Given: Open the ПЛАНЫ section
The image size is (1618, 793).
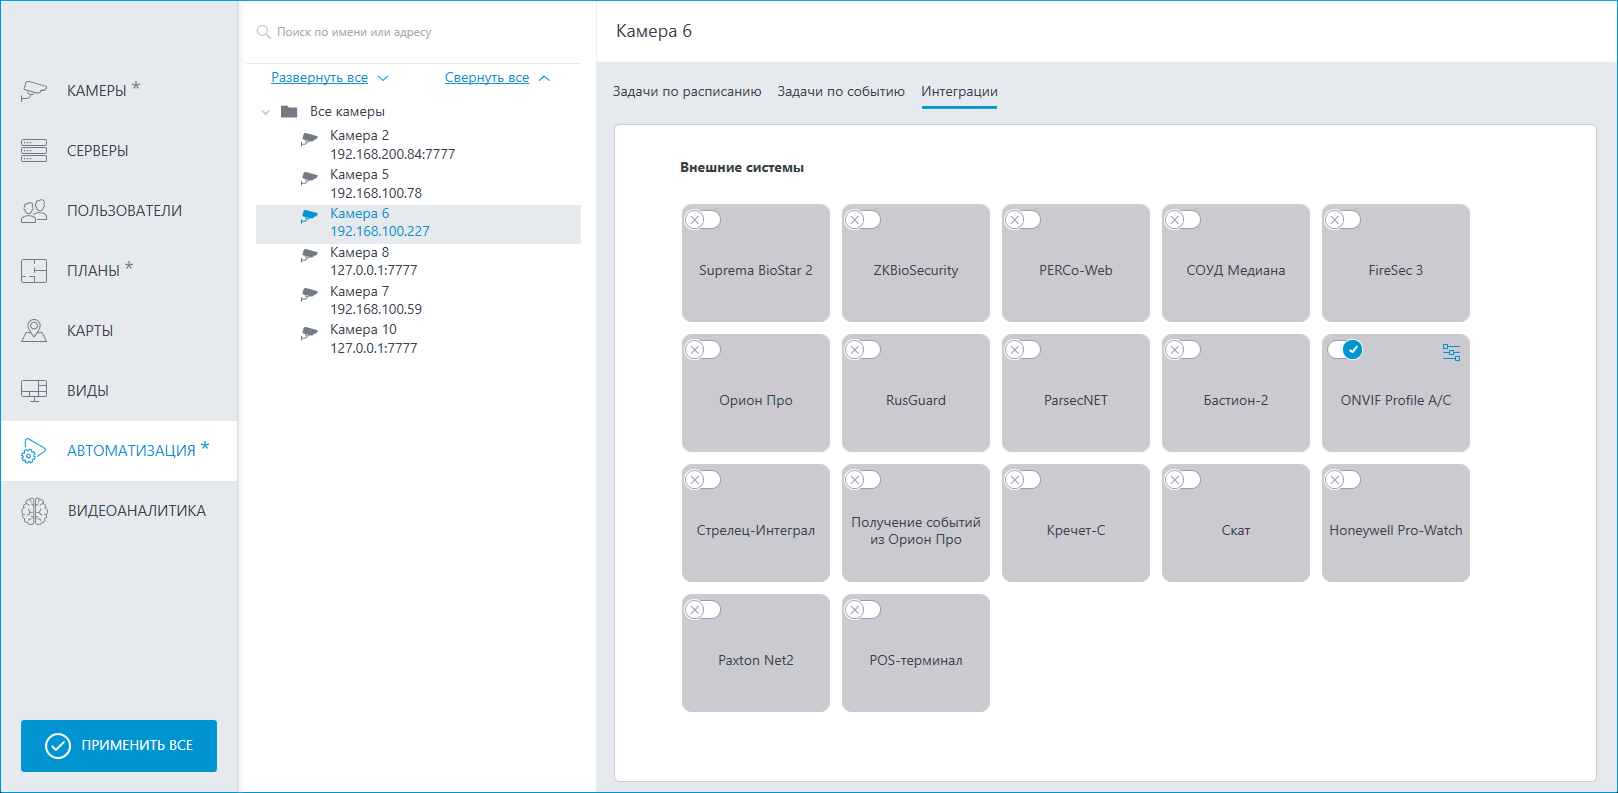Looking at the screenshot, I should 119,270.
